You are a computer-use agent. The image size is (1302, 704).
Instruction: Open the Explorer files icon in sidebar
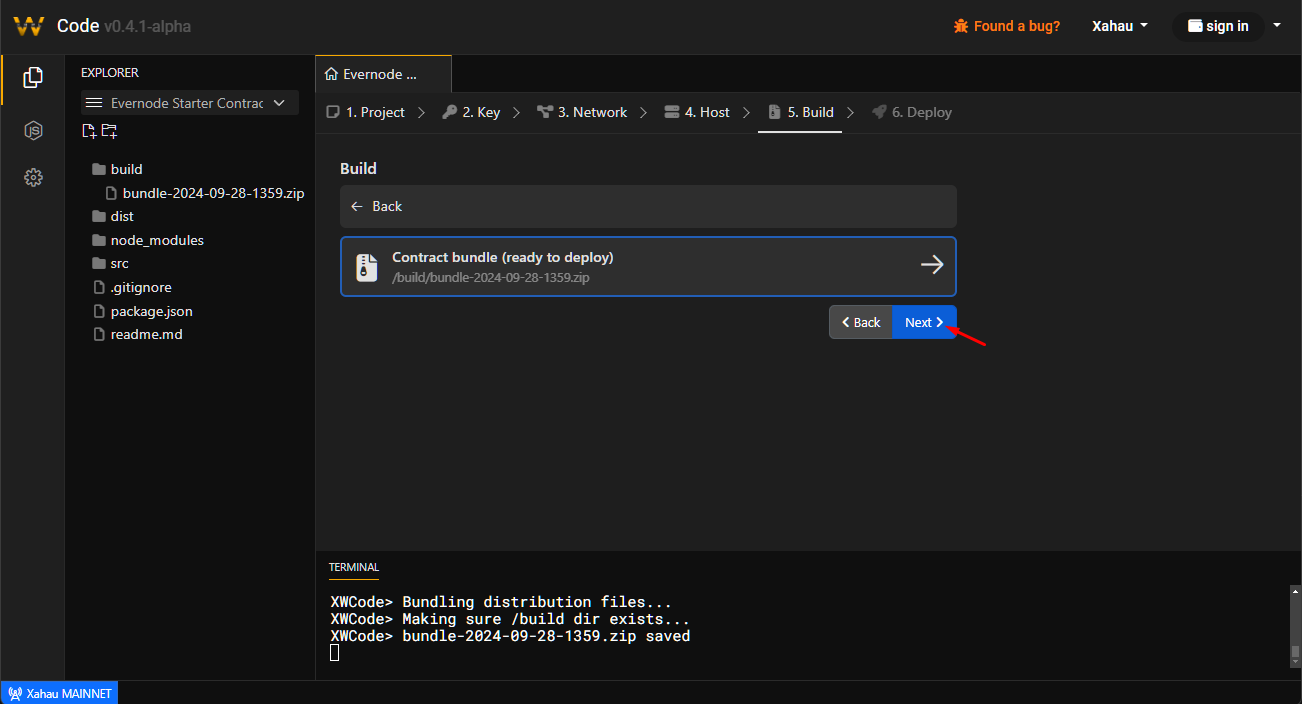[x=33, y=77]
